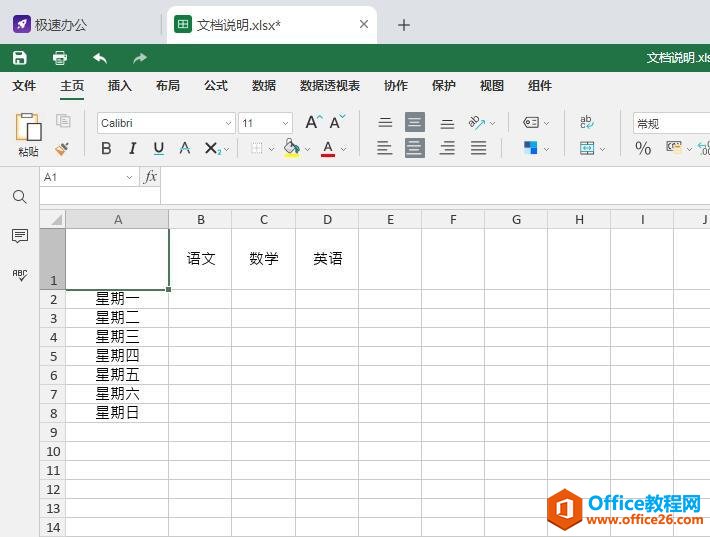The height and width of the screenshot is (537, 710).
Task: Activate the format painter brush
Action: [x=62, y=149]
